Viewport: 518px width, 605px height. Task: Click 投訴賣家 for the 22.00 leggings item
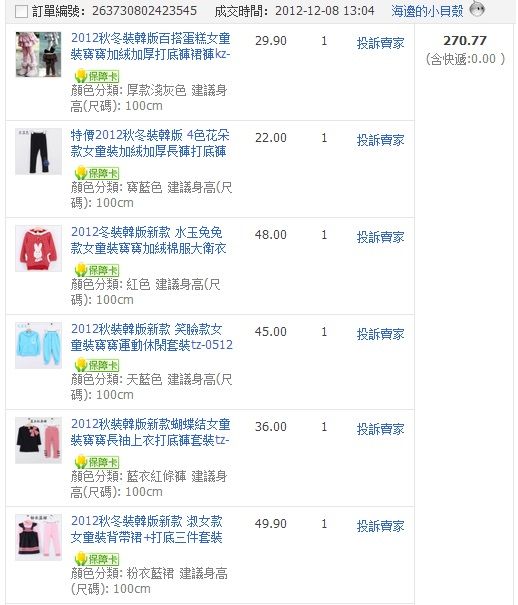pos(380,140)
